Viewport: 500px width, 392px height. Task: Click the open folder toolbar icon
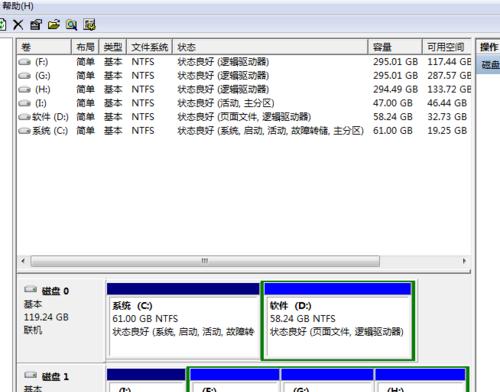tap(54, 24)
